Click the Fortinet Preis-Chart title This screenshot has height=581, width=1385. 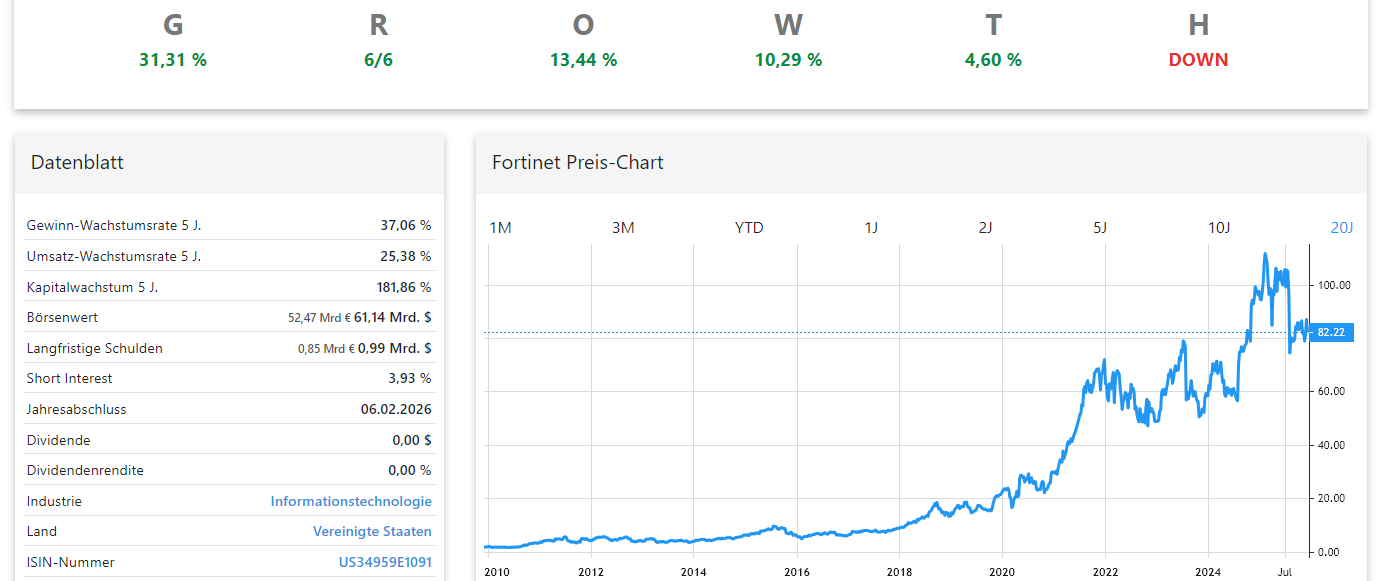click(577, 162)
